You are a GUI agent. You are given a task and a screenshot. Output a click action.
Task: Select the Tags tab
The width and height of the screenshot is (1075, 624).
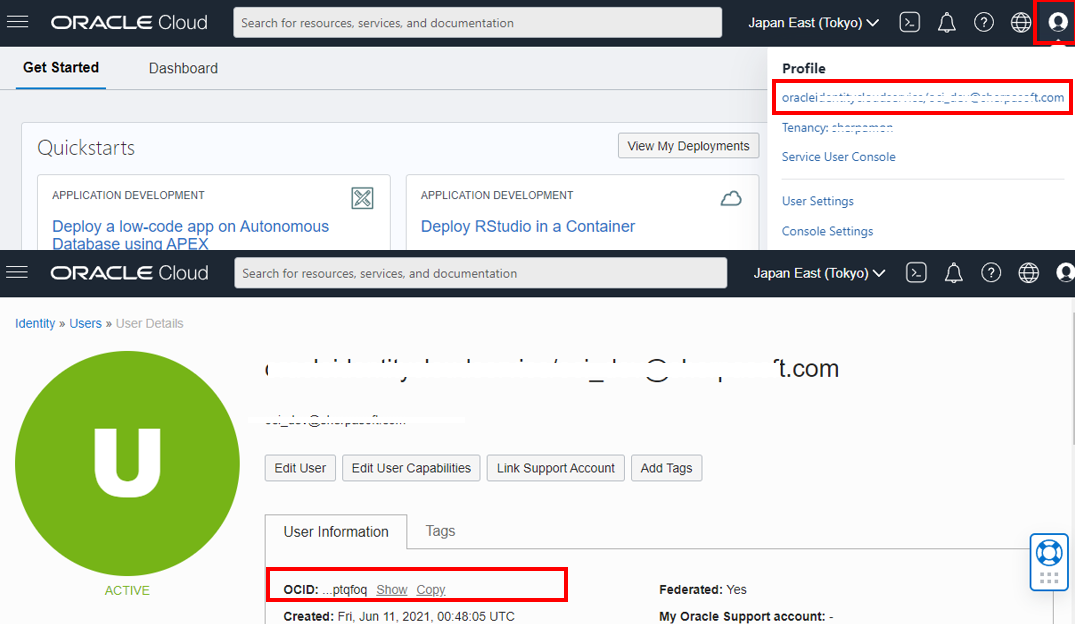[x=440, y=531]
